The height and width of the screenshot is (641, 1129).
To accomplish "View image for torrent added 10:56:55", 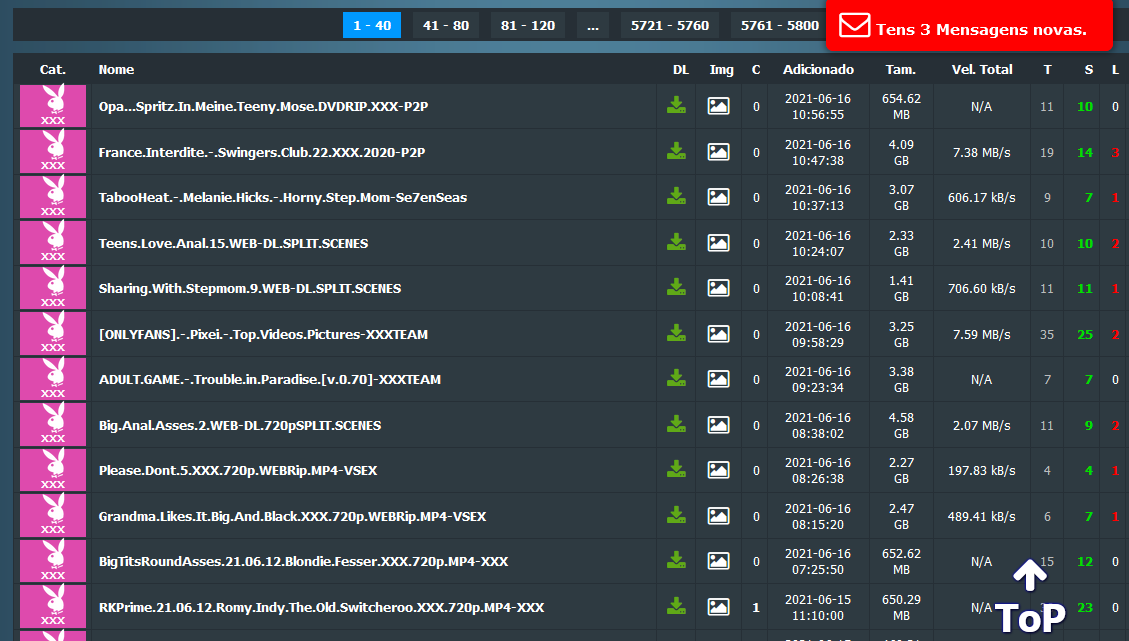I will tap(719, 106).
